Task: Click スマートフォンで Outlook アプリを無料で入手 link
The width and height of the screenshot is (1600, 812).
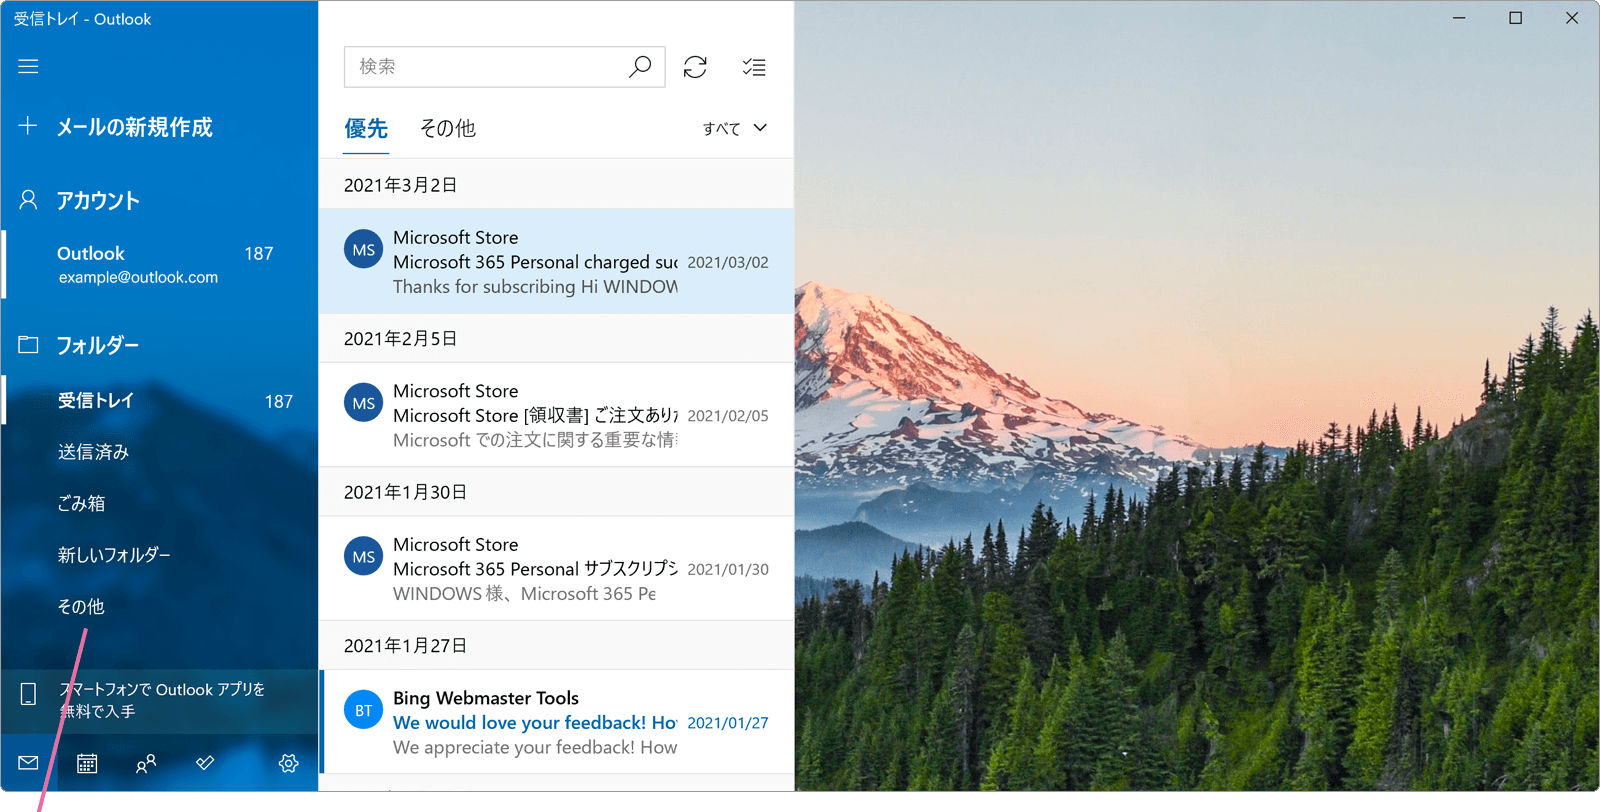Action: point(160,700)
